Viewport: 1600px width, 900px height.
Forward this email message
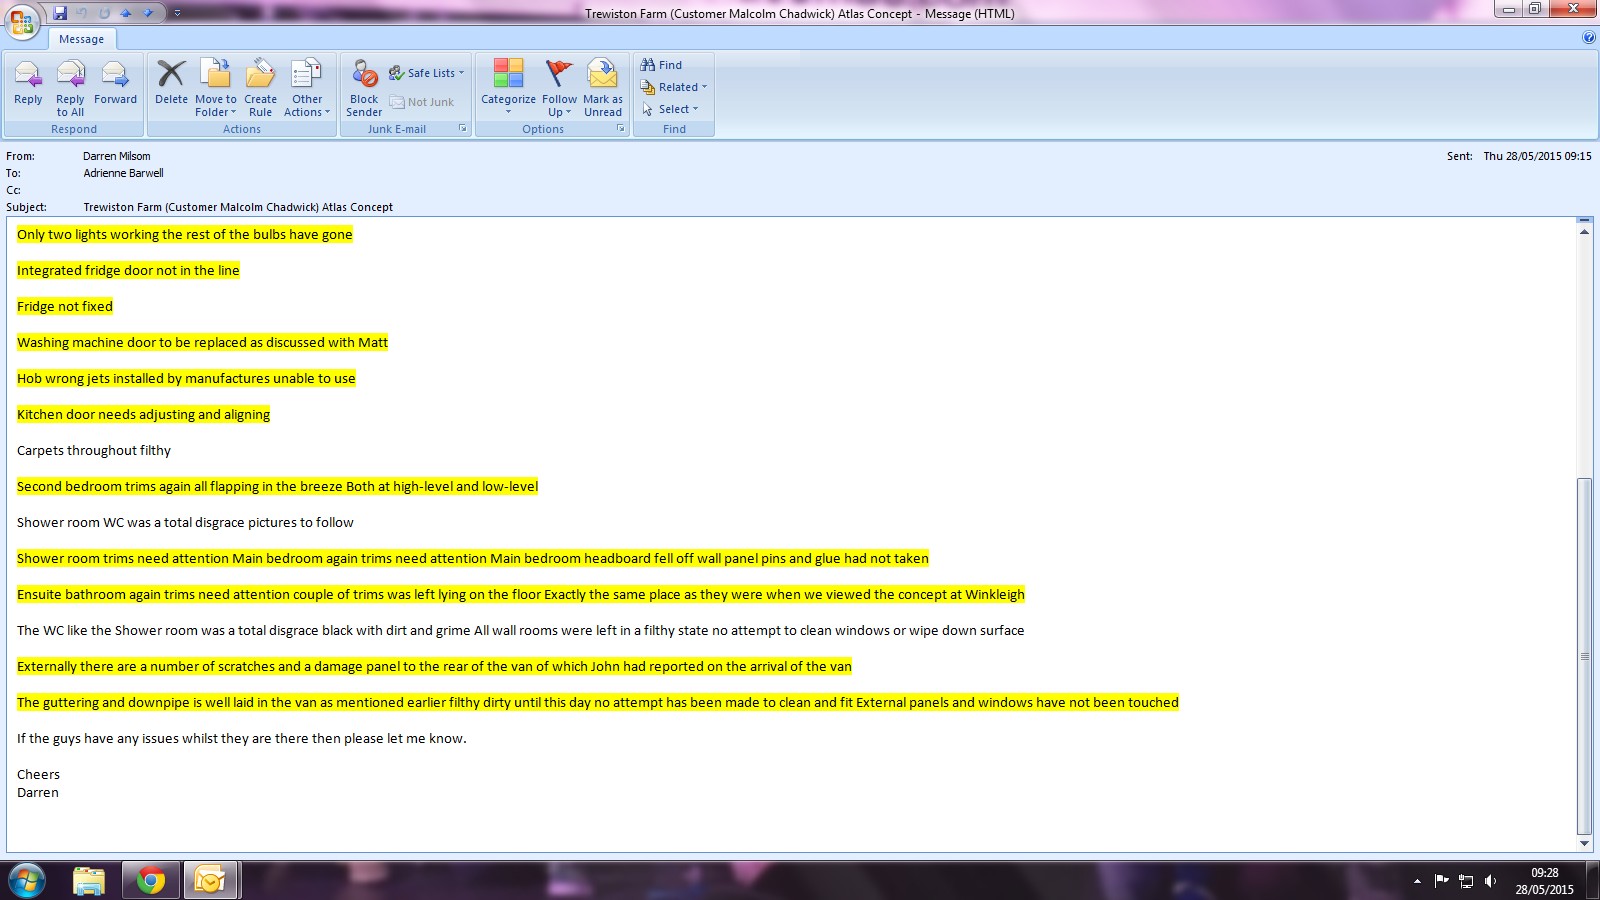coord(115,76)
